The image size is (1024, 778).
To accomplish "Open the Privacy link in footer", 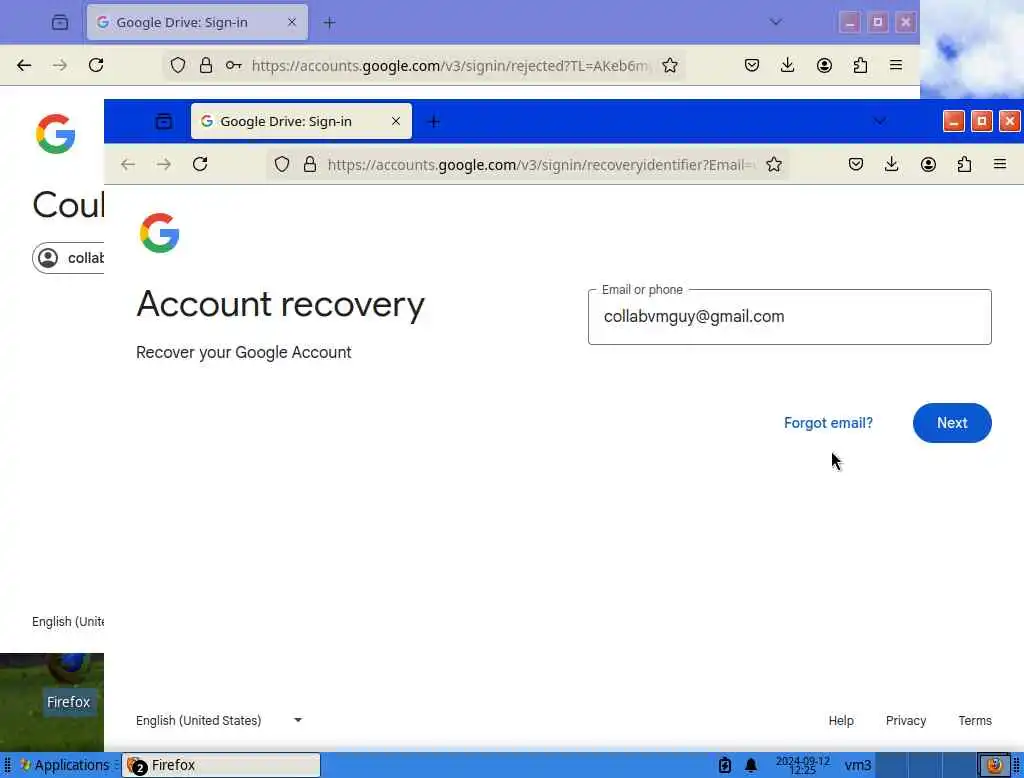I will [905, 721].
